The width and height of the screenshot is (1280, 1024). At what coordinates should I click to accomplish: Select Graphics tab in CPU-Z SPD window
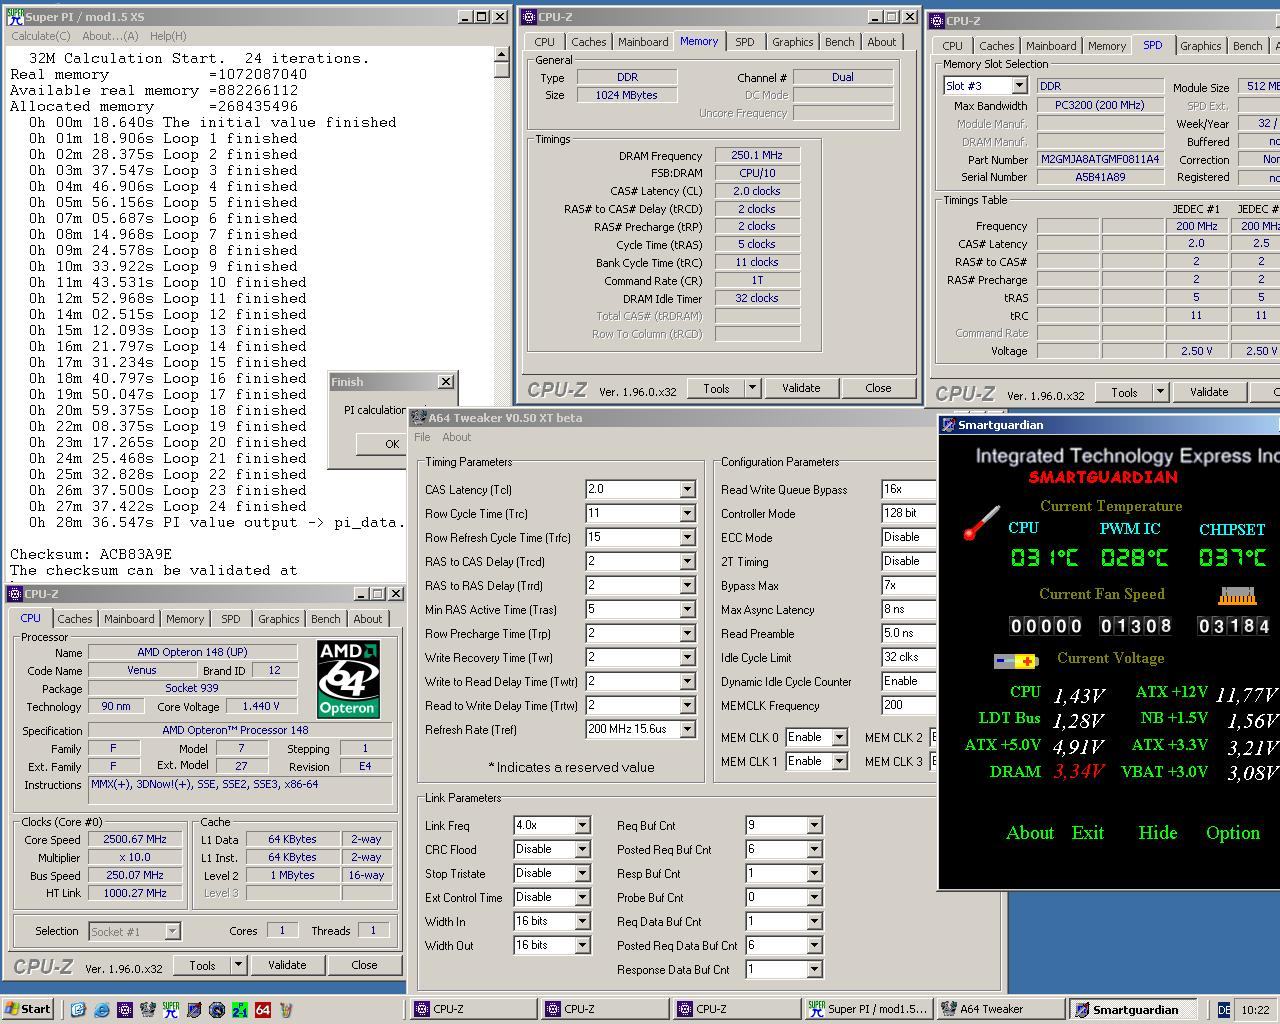coord(1200,46)
